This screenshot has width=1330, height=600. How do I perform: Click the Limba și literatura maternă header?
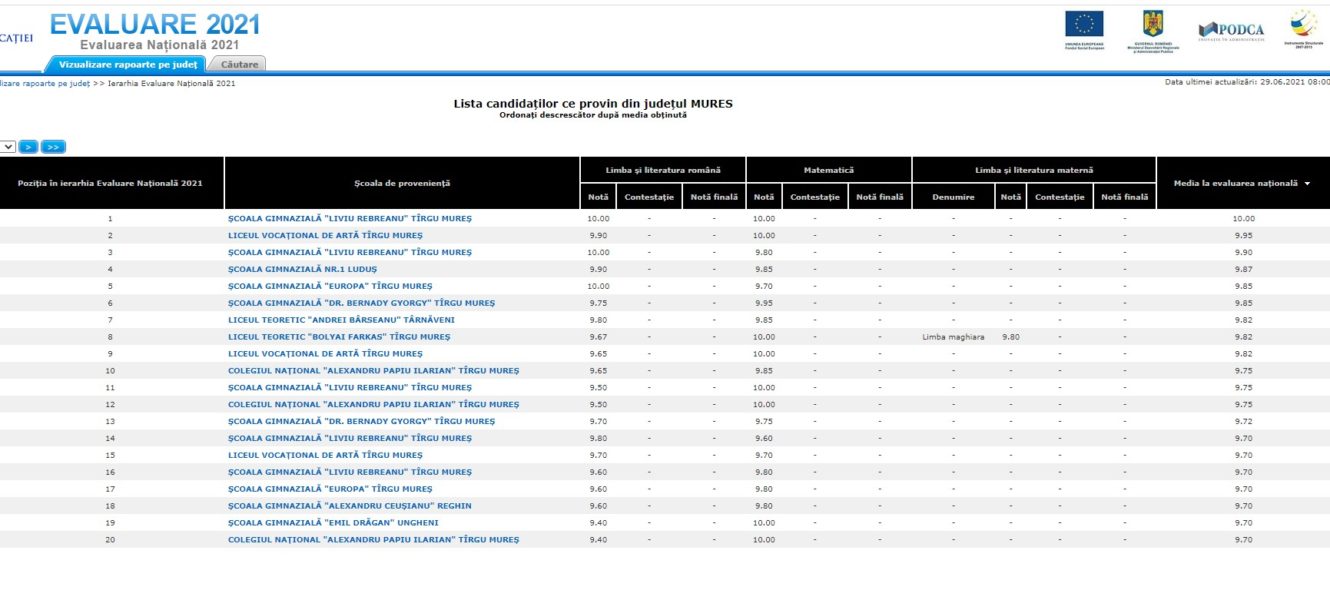[x=1034, y=170]
